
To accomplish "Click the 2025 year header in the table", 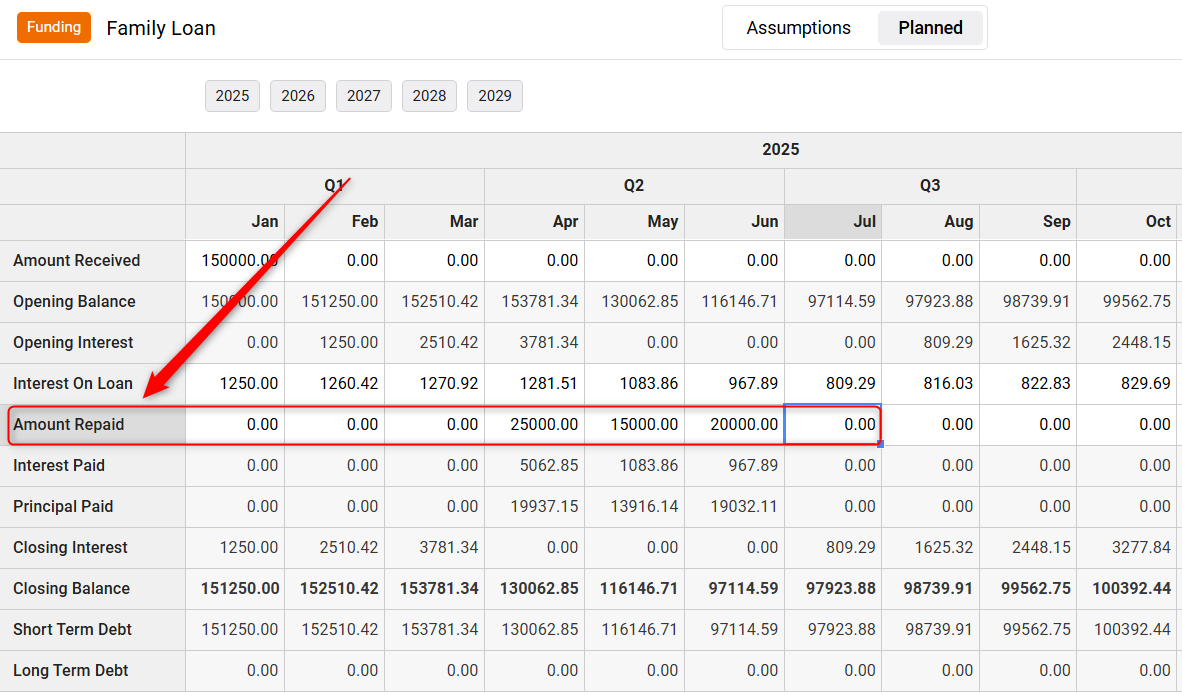I will [780, 150].
